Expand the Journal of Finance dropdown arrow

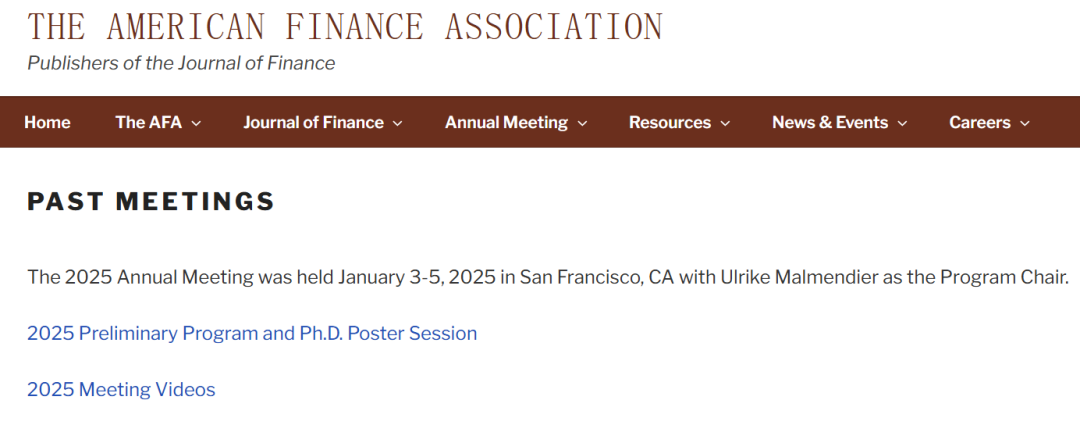coord(397,123)
